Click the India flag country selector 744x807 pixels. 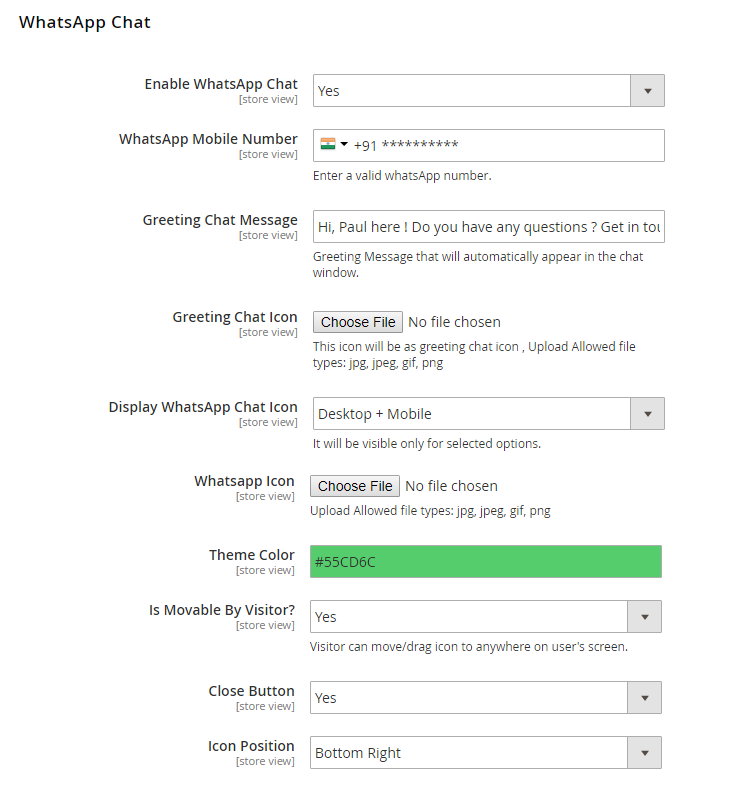328,144
